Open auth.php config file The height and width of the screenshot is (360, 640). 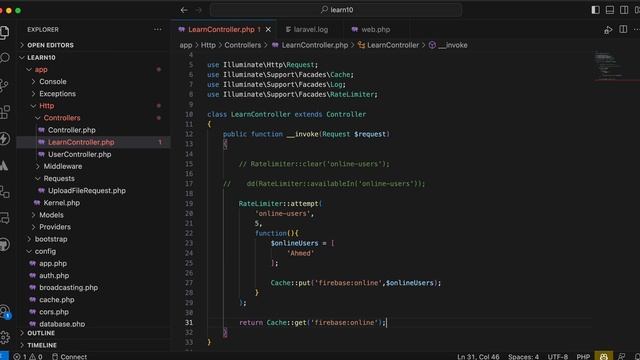(54, 276)
